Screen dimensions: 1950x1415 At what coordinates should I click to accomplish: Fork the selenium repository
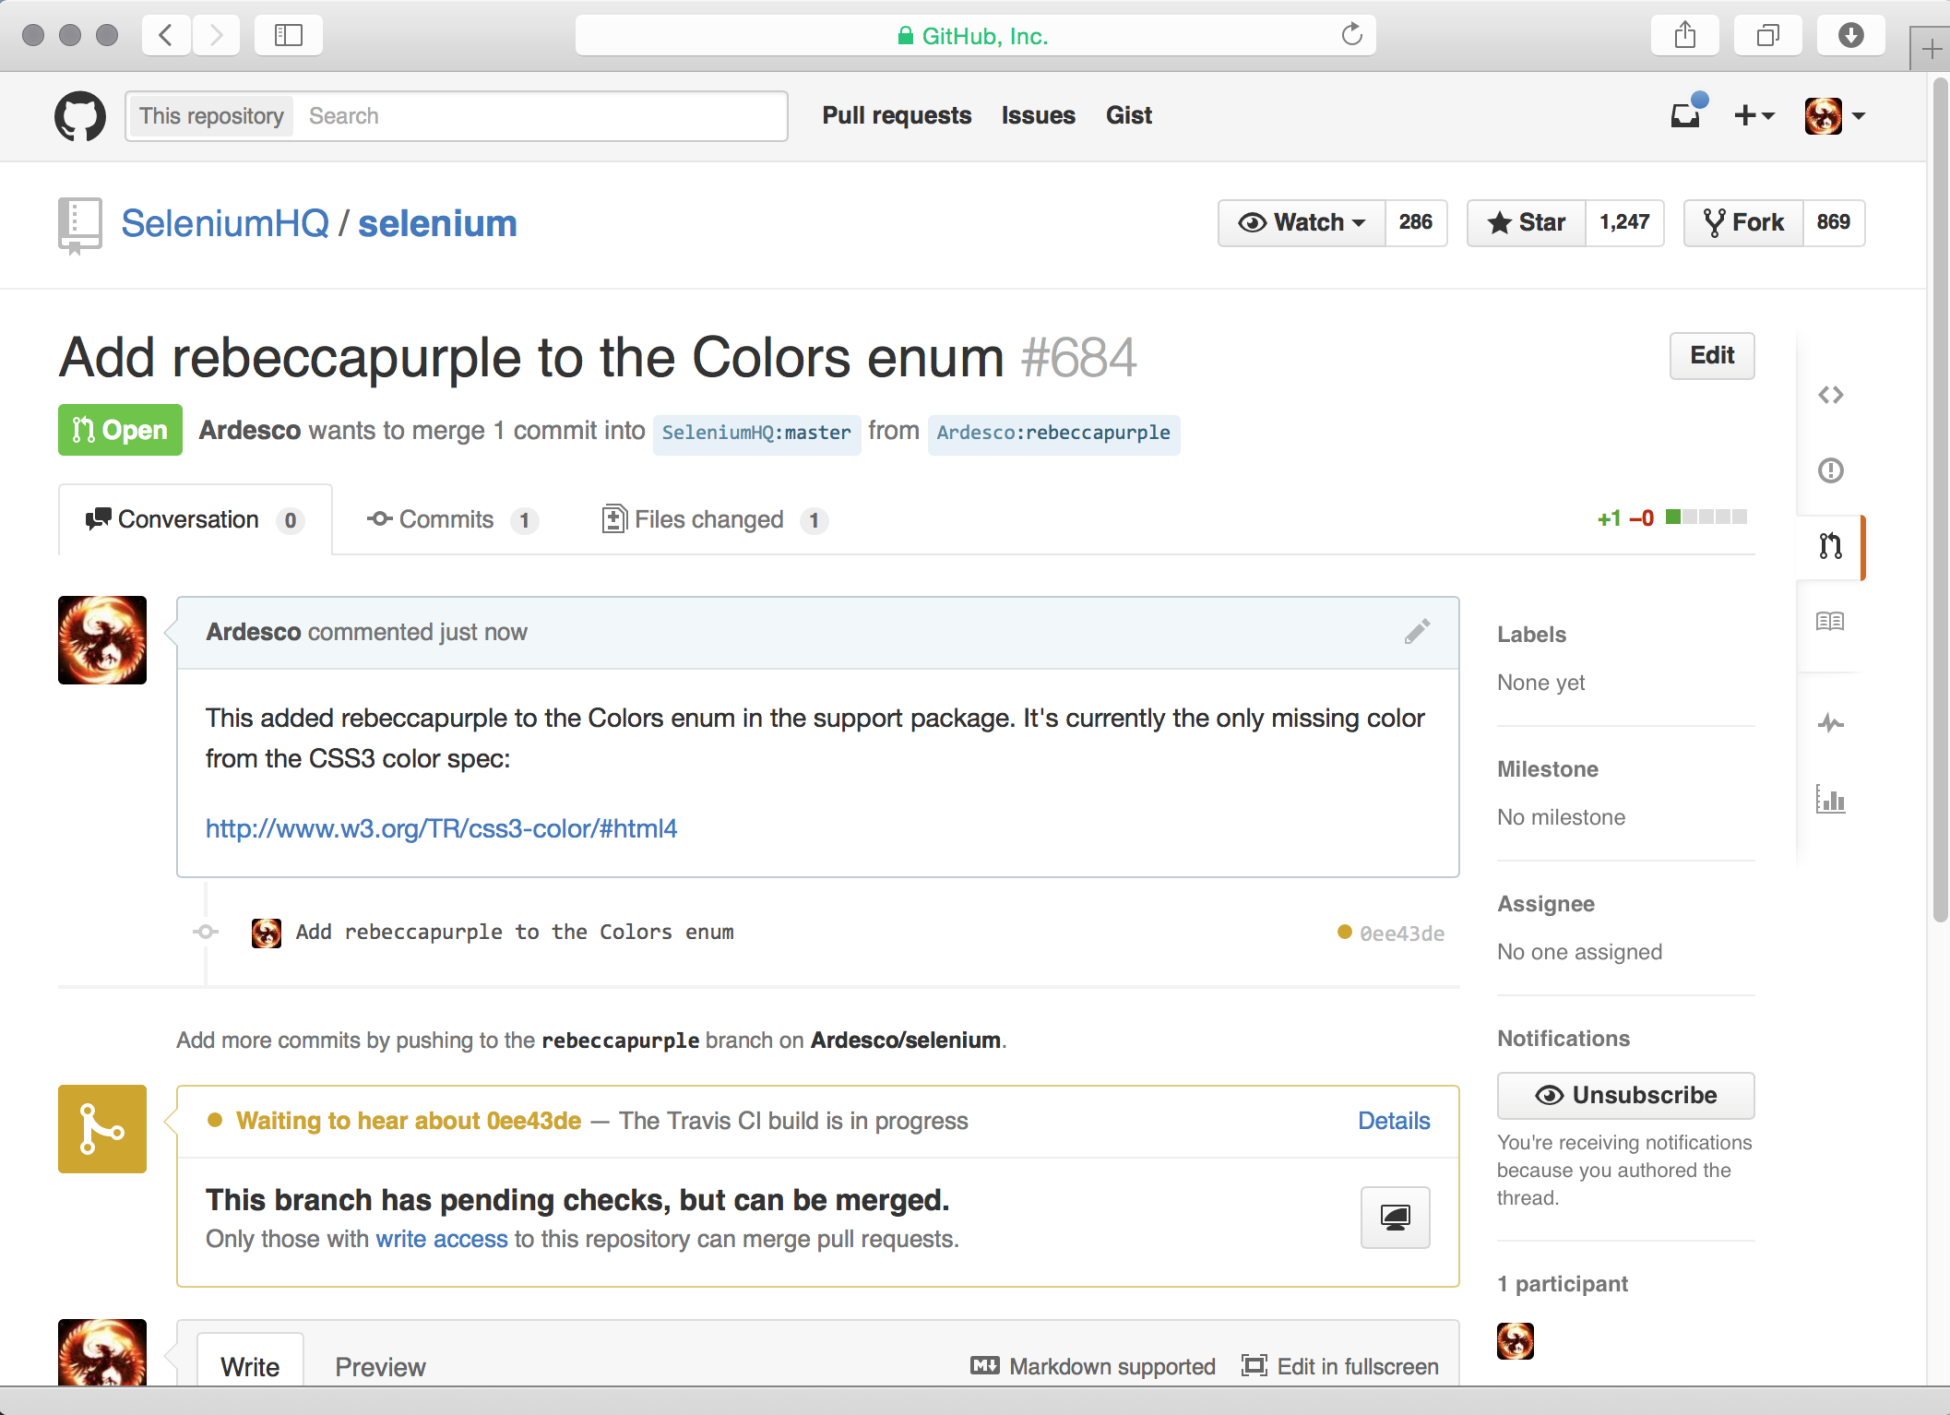(x=1744, y=222)
